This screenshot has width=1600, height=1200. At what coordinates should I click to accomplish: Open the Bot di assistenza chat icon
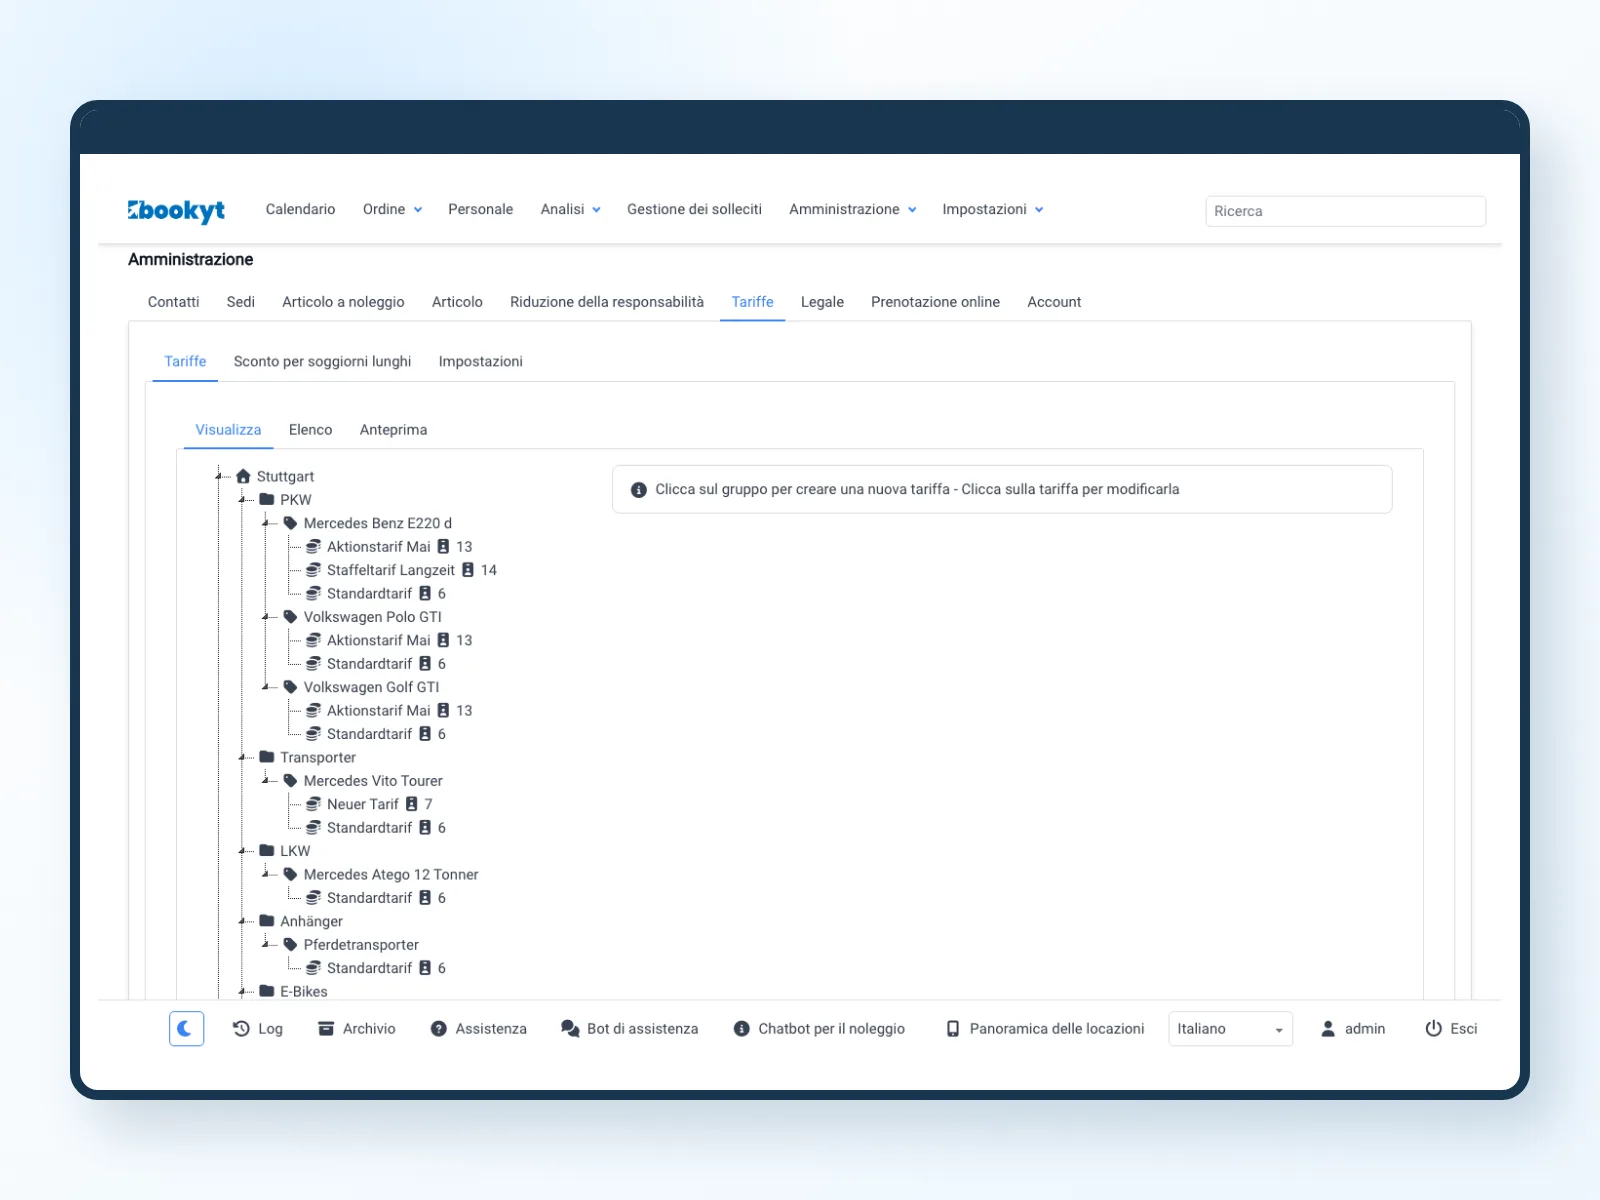pyautogui.click(x=570, y=1029)
